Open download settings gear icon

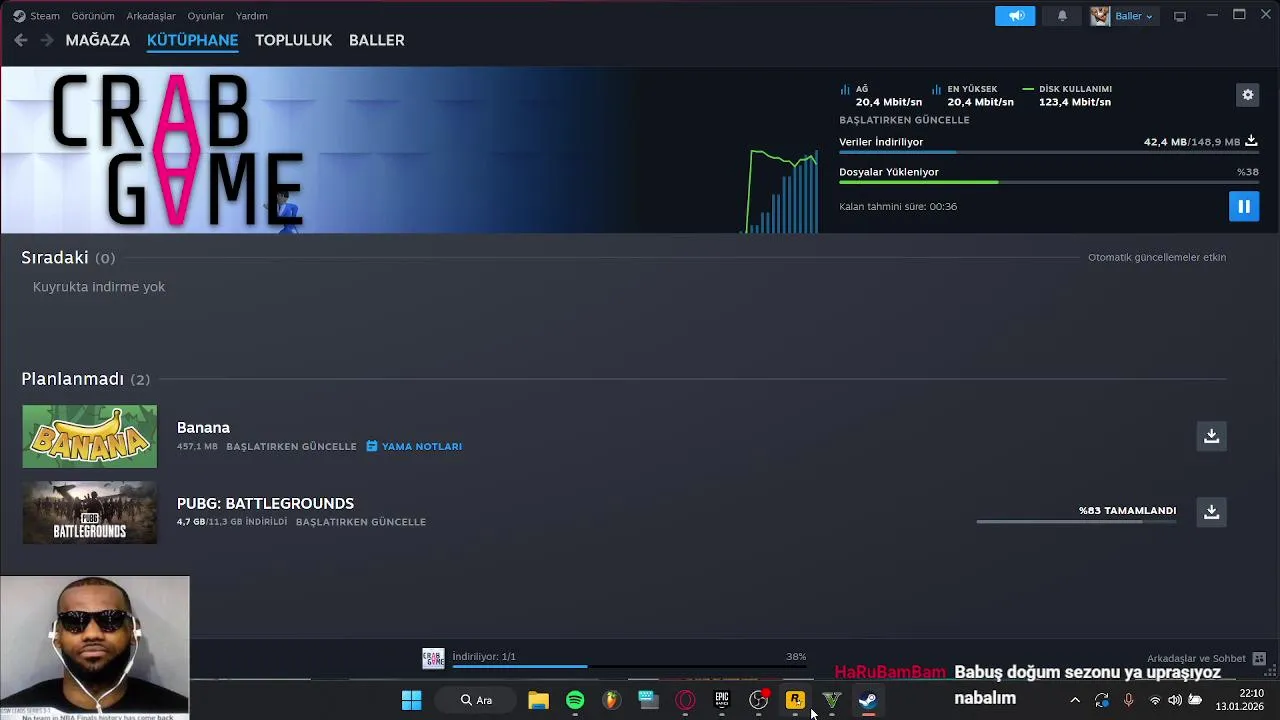(x=1248, y=95)
